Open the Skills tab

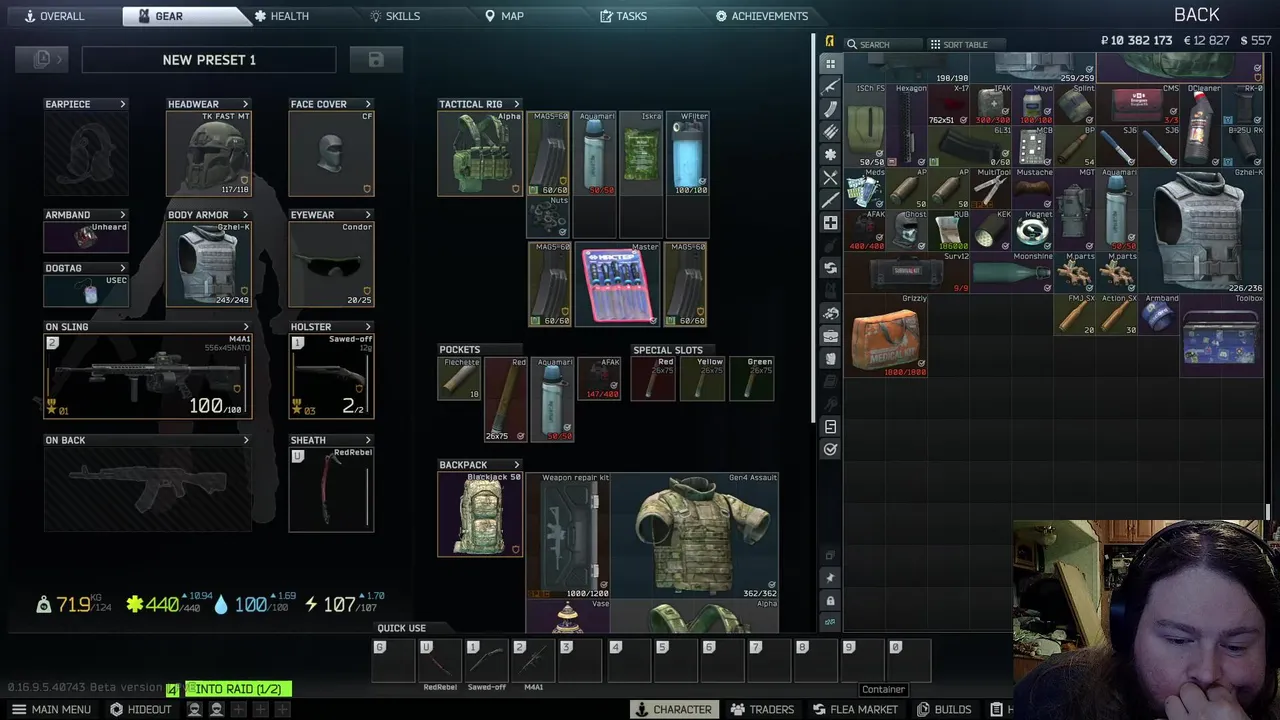(395, 16)
